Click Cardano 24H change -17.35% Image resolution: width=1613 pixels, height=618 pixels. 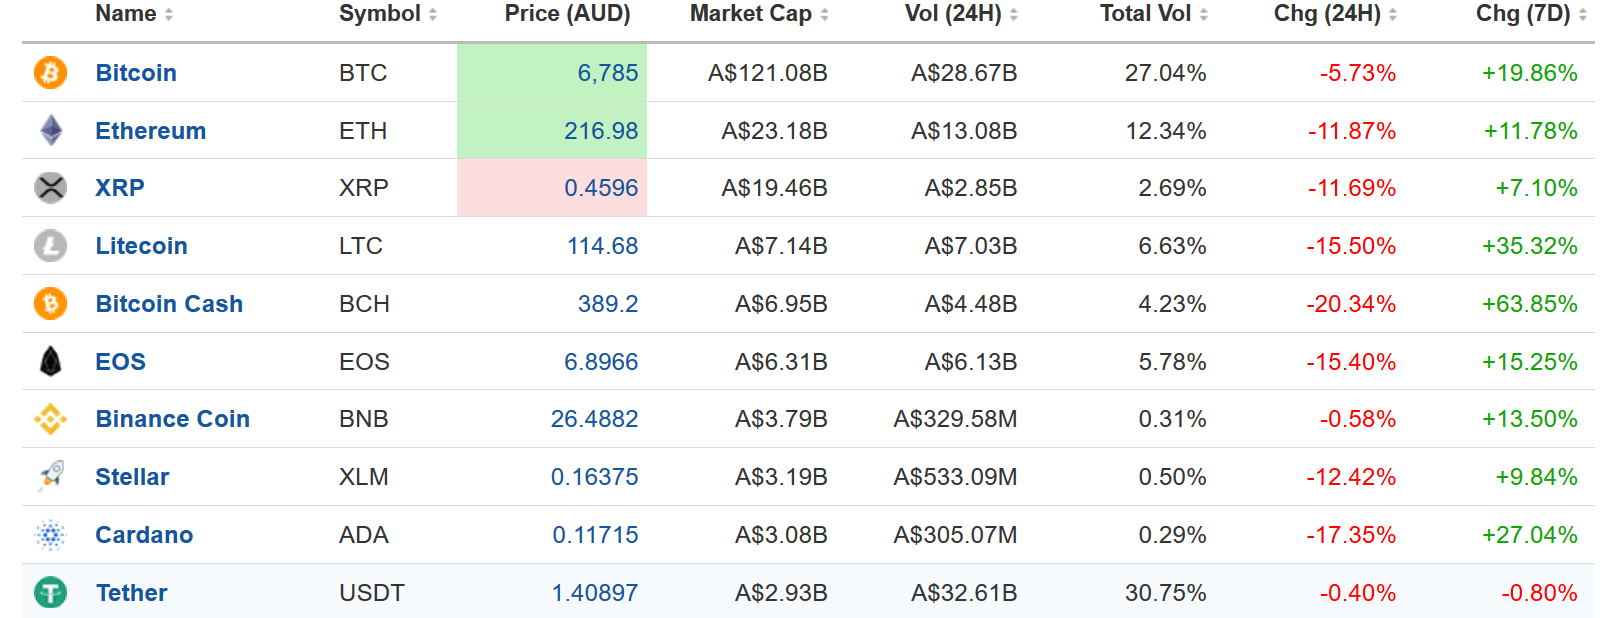point(1351,535)
